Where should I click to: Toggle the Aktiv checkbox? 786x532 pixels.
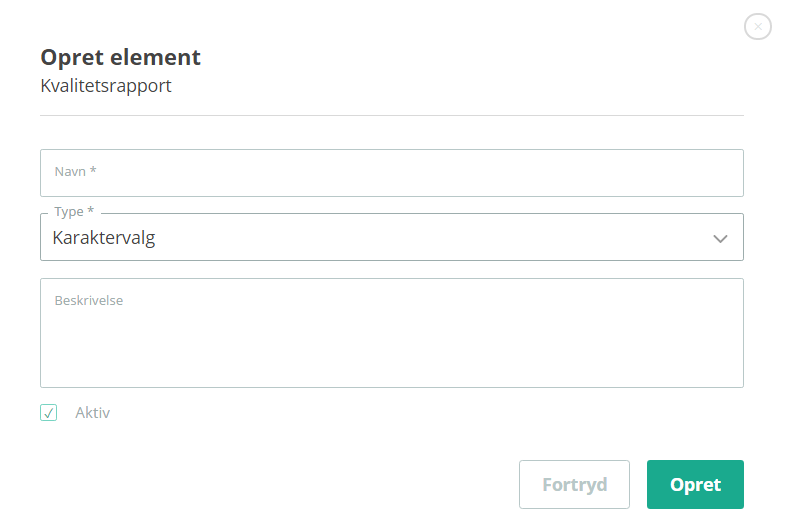click(x=49, y=413)
